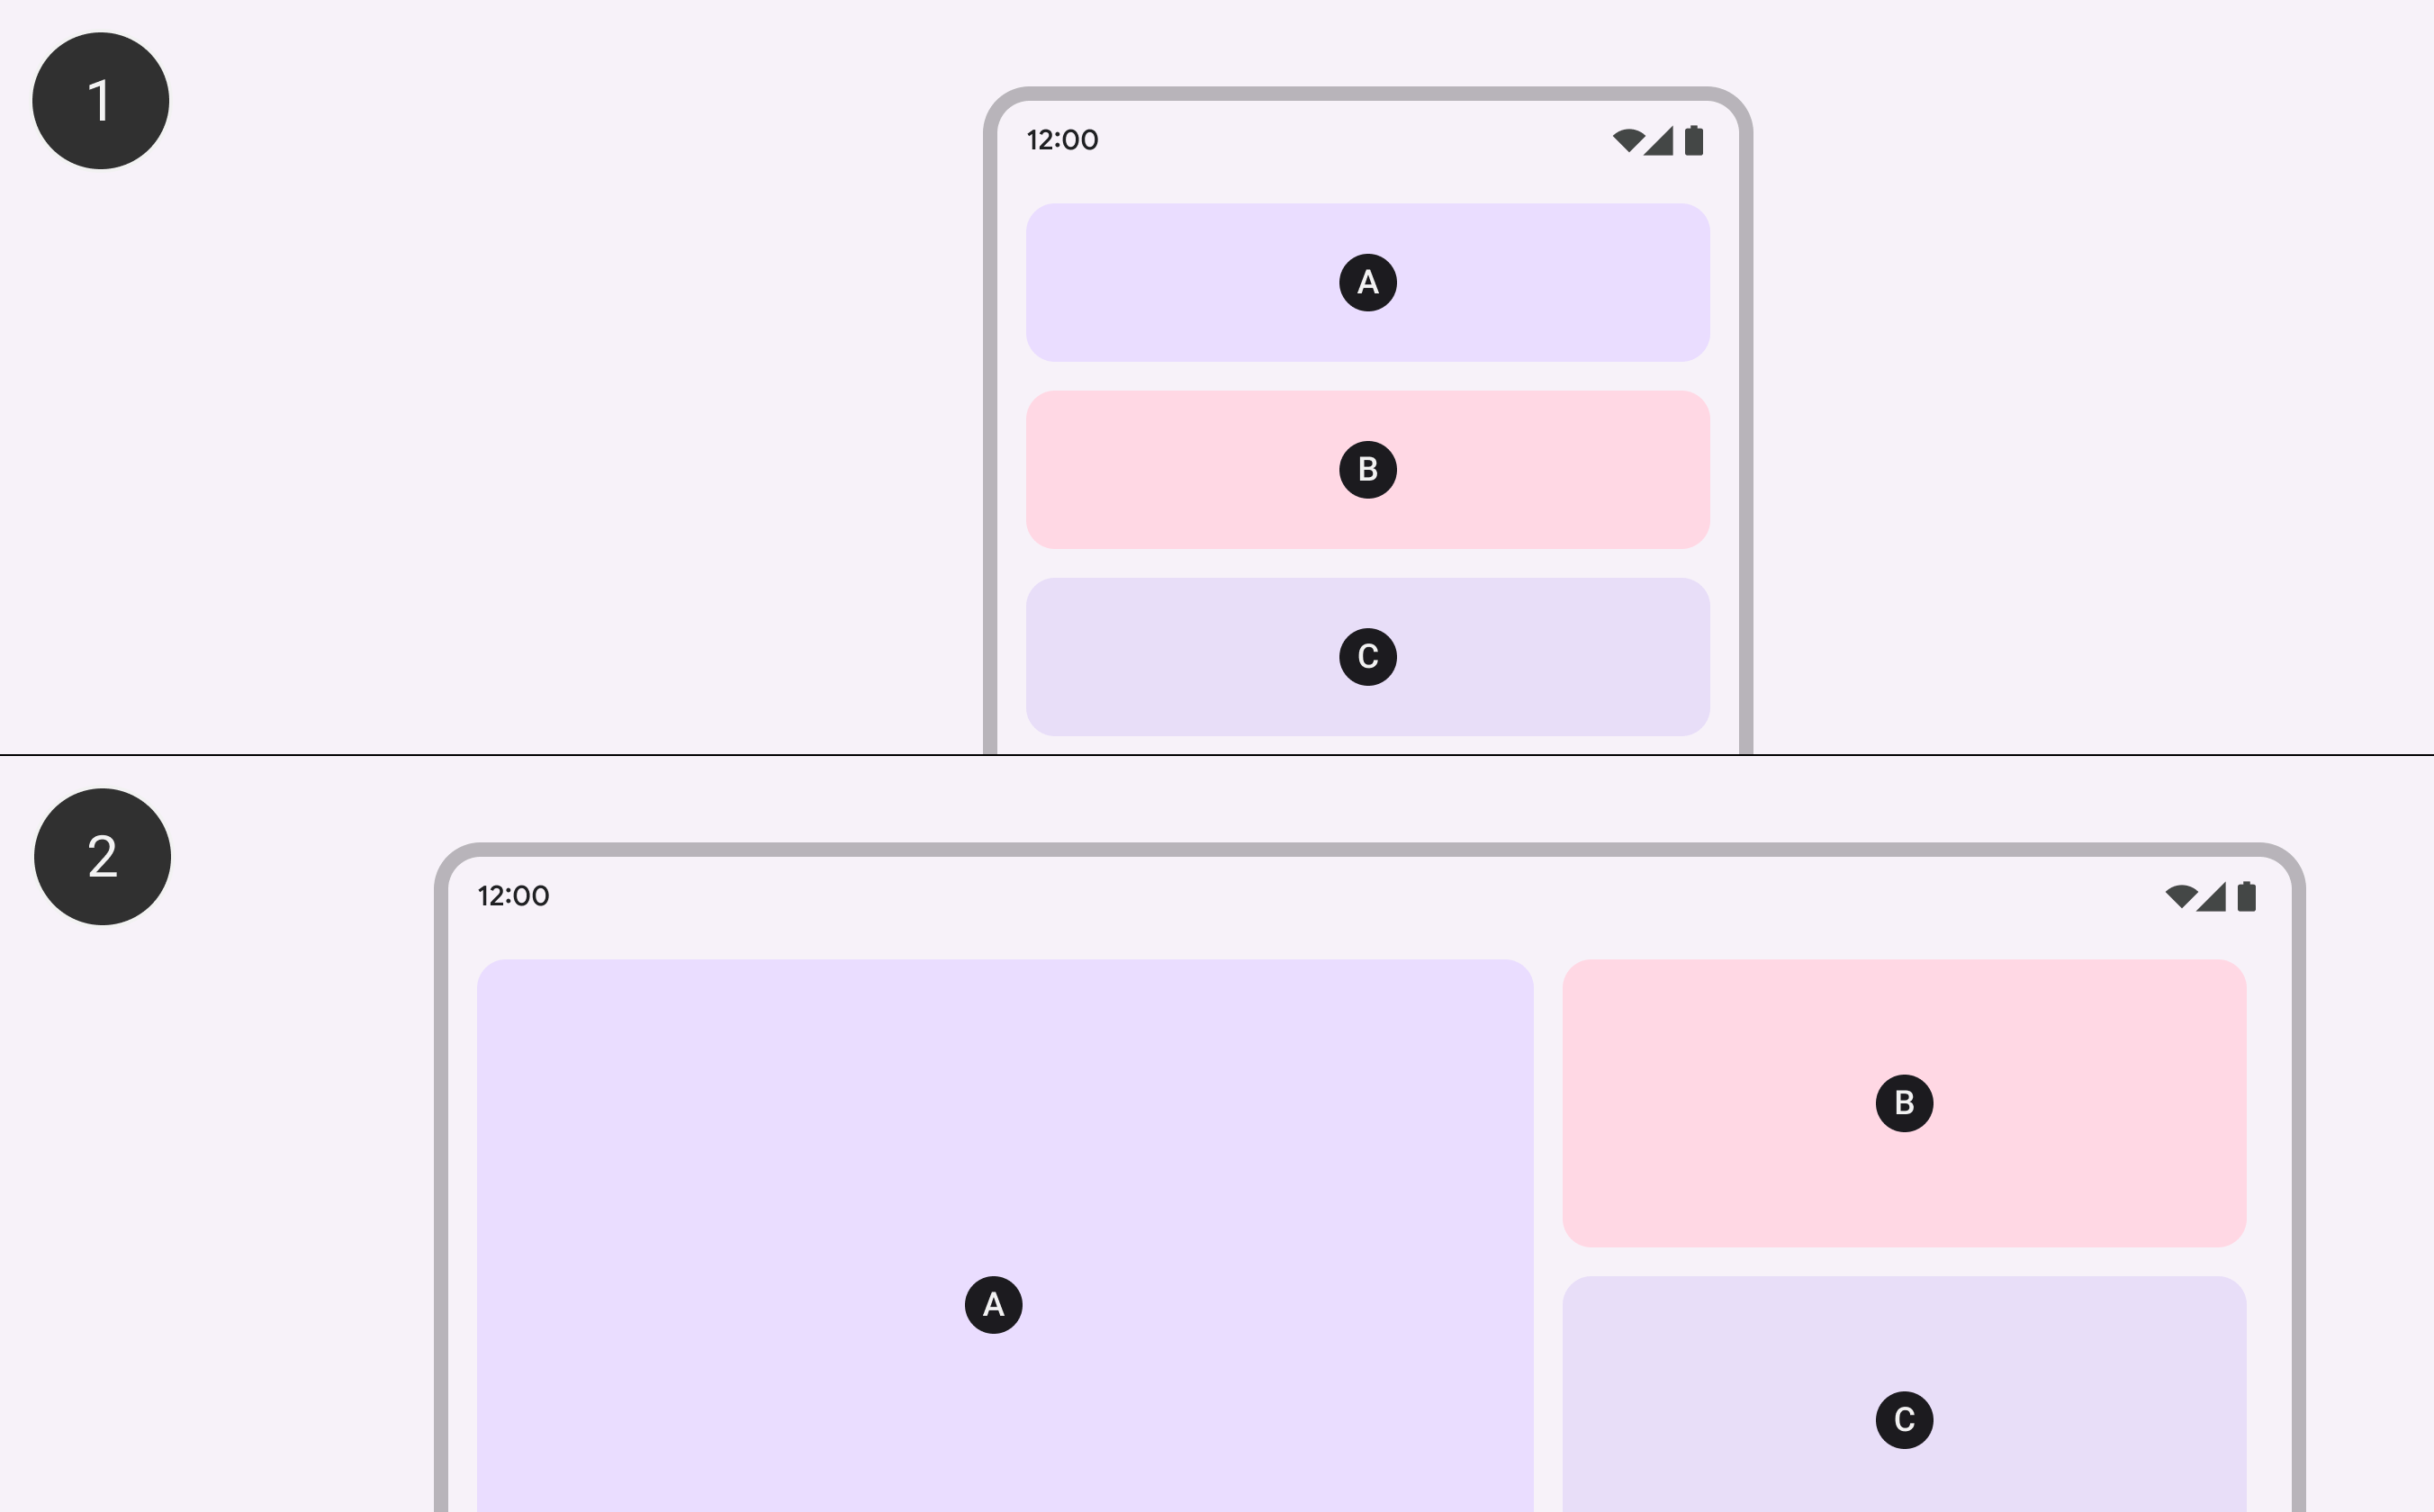The width and height of the screenshot is (2434, 1512).
Task: Select panel B in portrait layout
Action: click(x=1367, y=469)
